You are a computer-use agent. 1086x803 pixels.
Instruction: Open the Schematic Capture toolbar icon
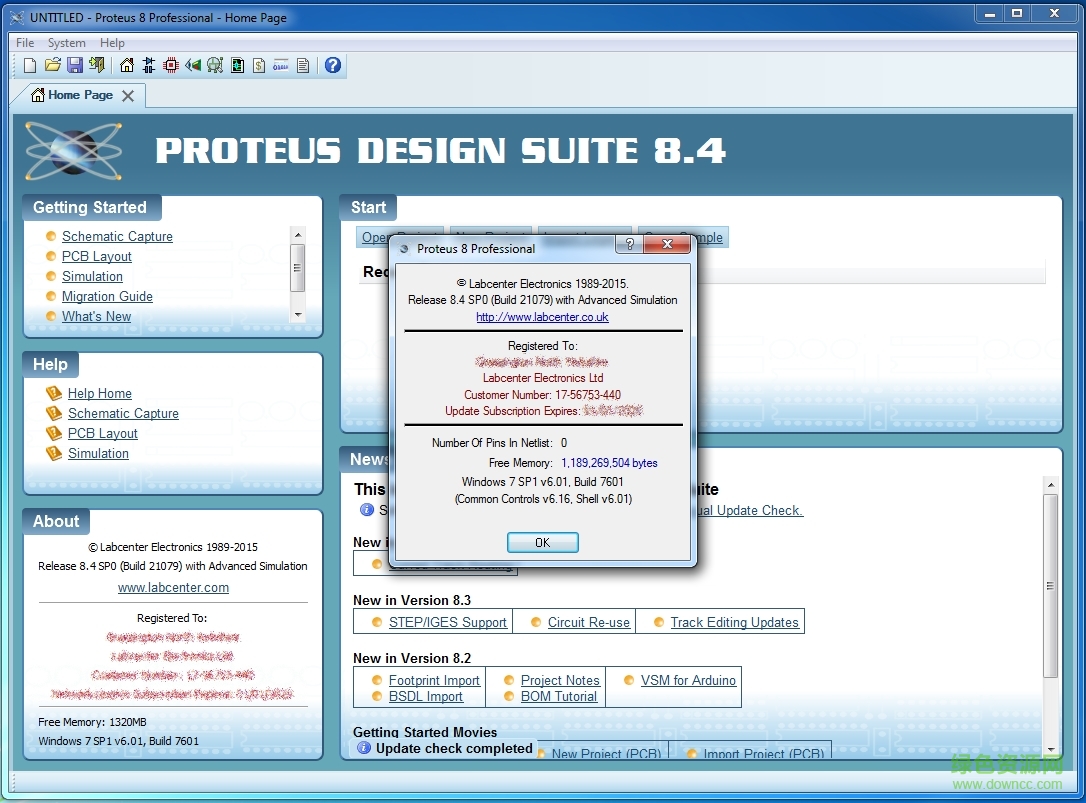147,64
